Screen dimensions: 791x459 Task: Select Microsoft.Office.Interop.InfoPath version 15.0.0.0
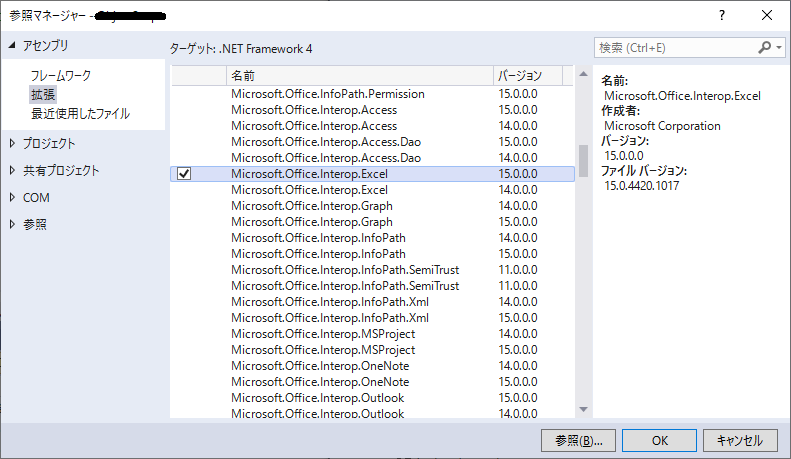pos(372,254)
